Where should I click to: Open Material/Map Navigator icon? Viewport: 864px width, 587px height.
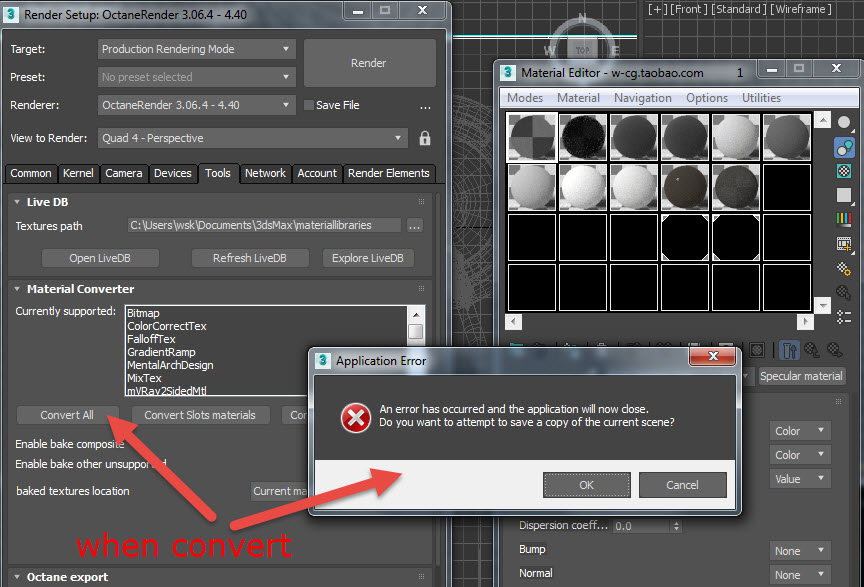(x=844, y=316)
